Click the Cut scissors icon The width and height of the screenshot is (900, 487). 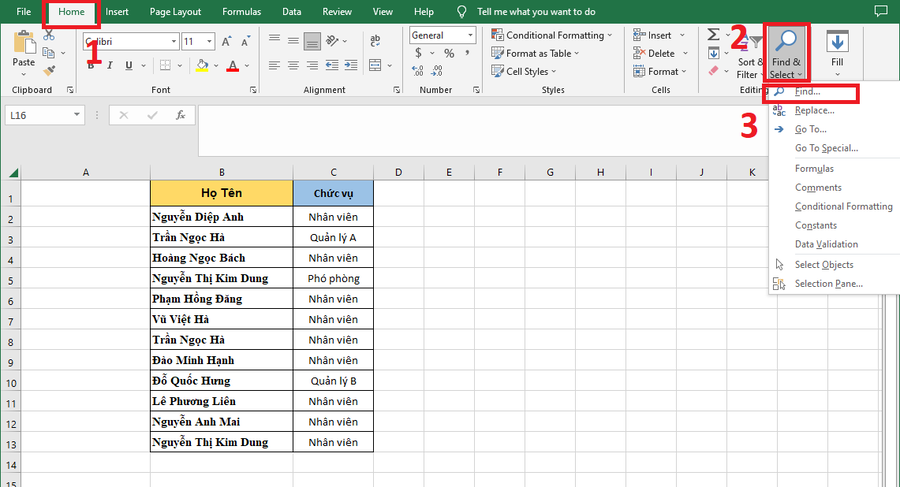(x=49, y=36)
